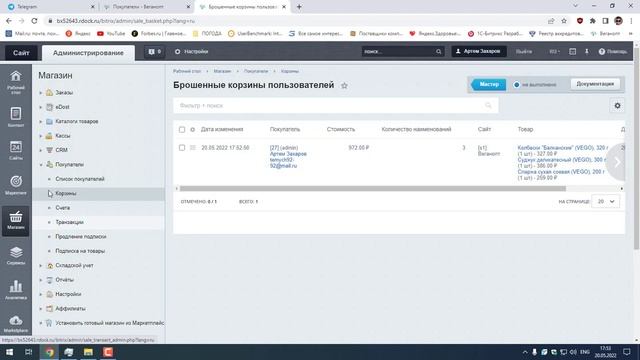Collapse the Покупатели tree node
Viewport: 640px width, 360px height.
[x=41, y=165]
